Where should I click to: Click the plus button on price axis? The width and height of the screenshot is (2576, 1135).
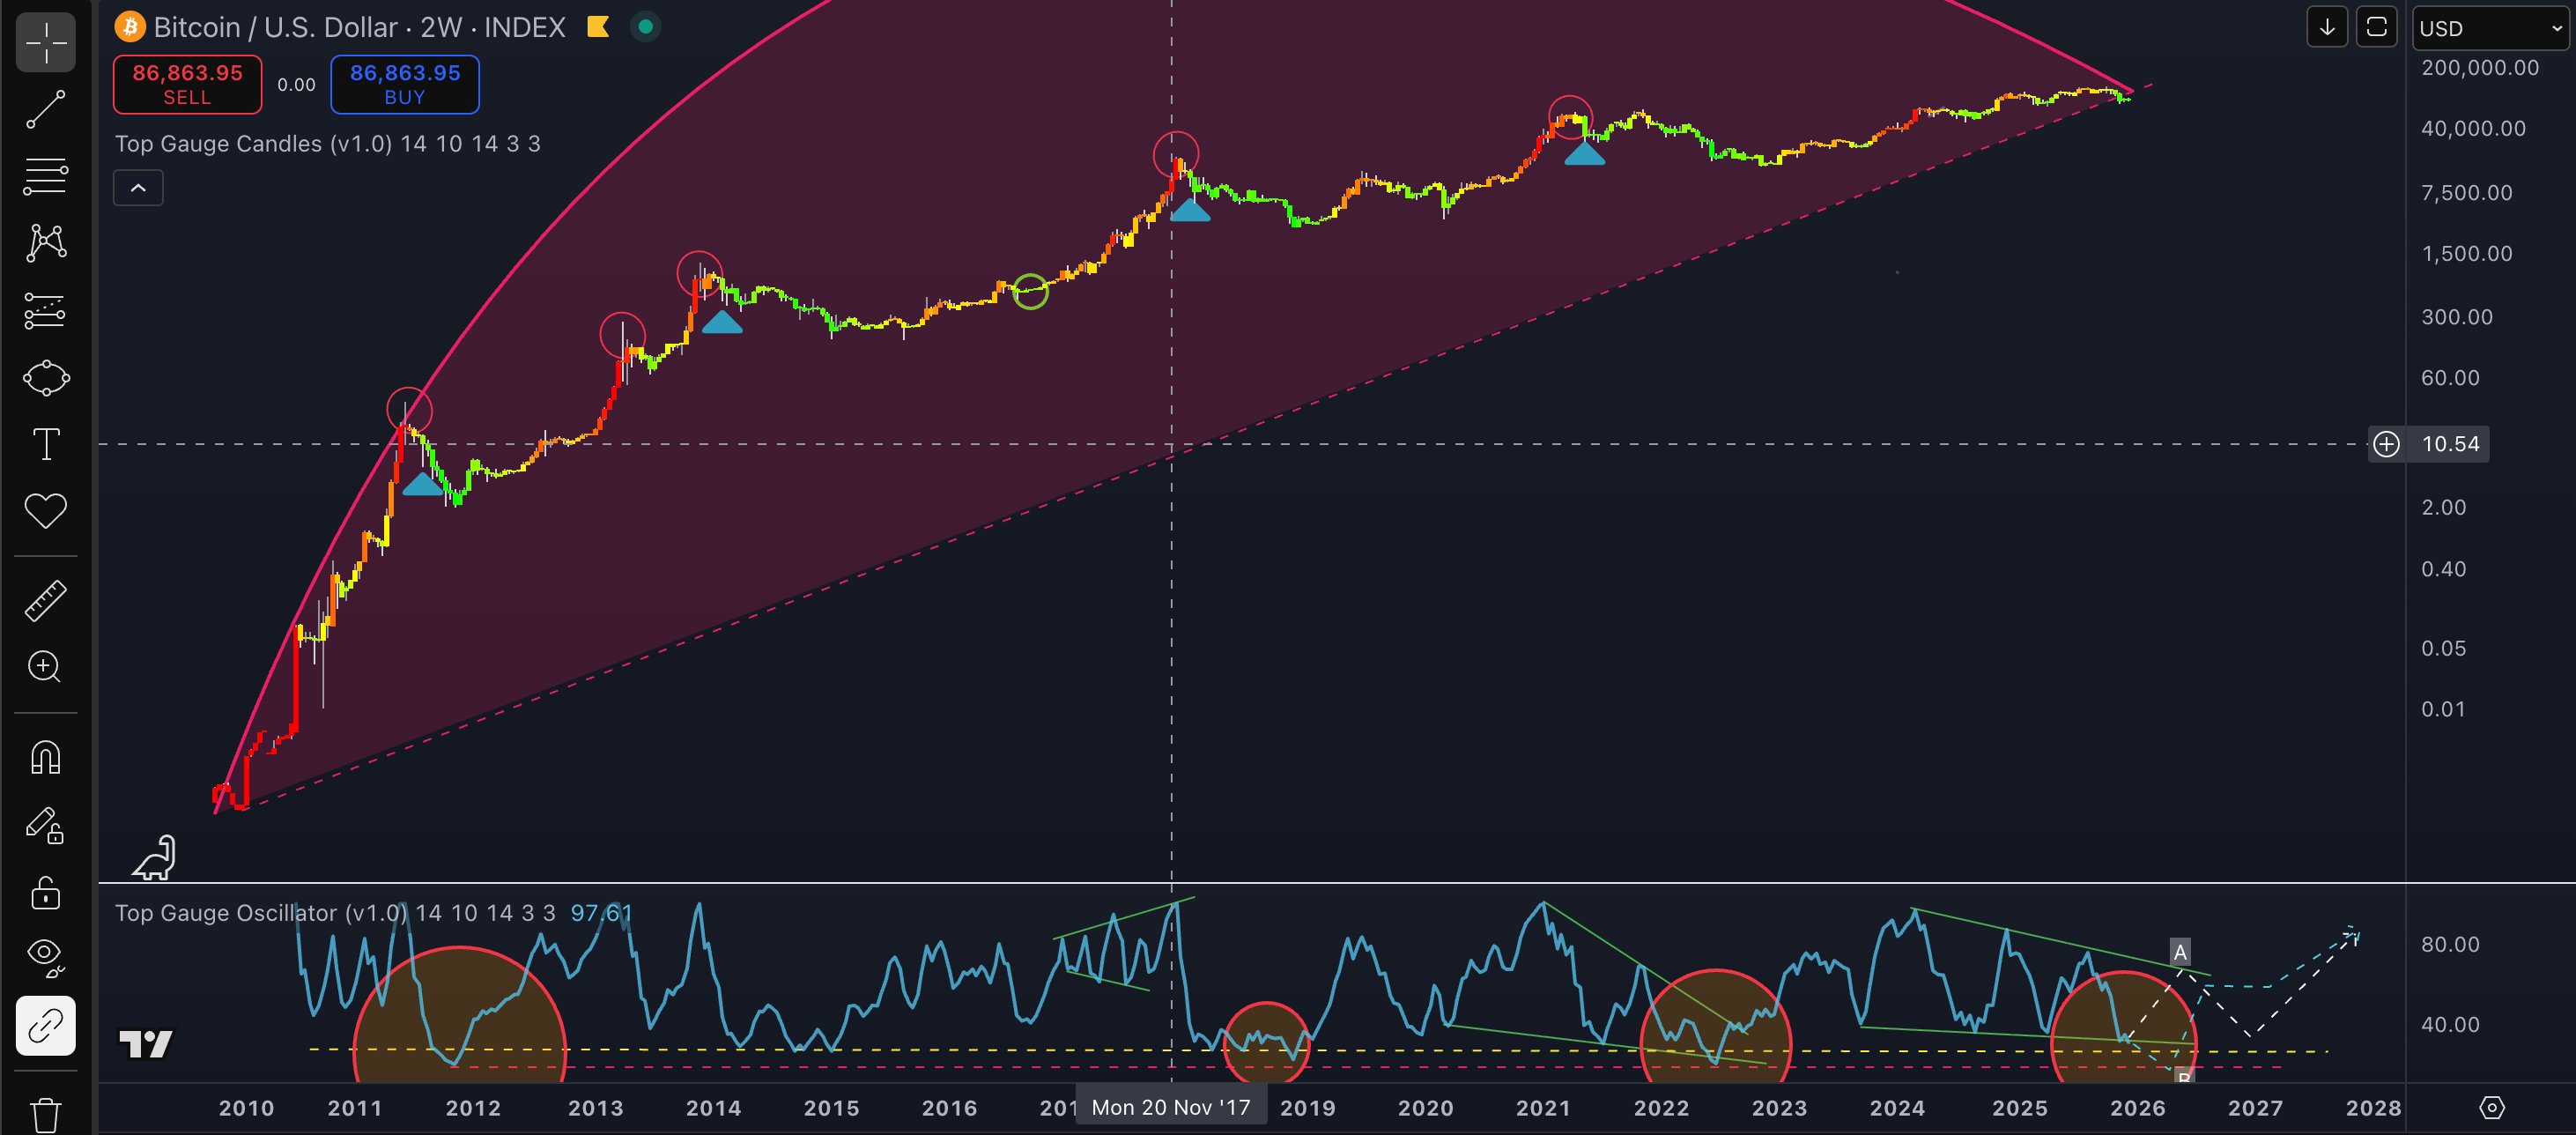(x=2386, y=444)
